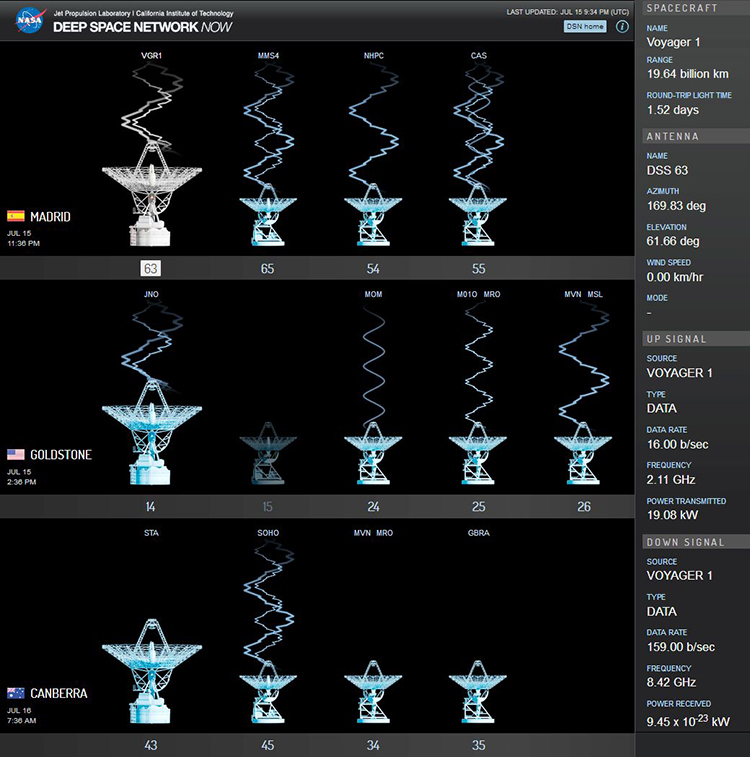
Task: Click antenna number 65 label
Action: 267,269
